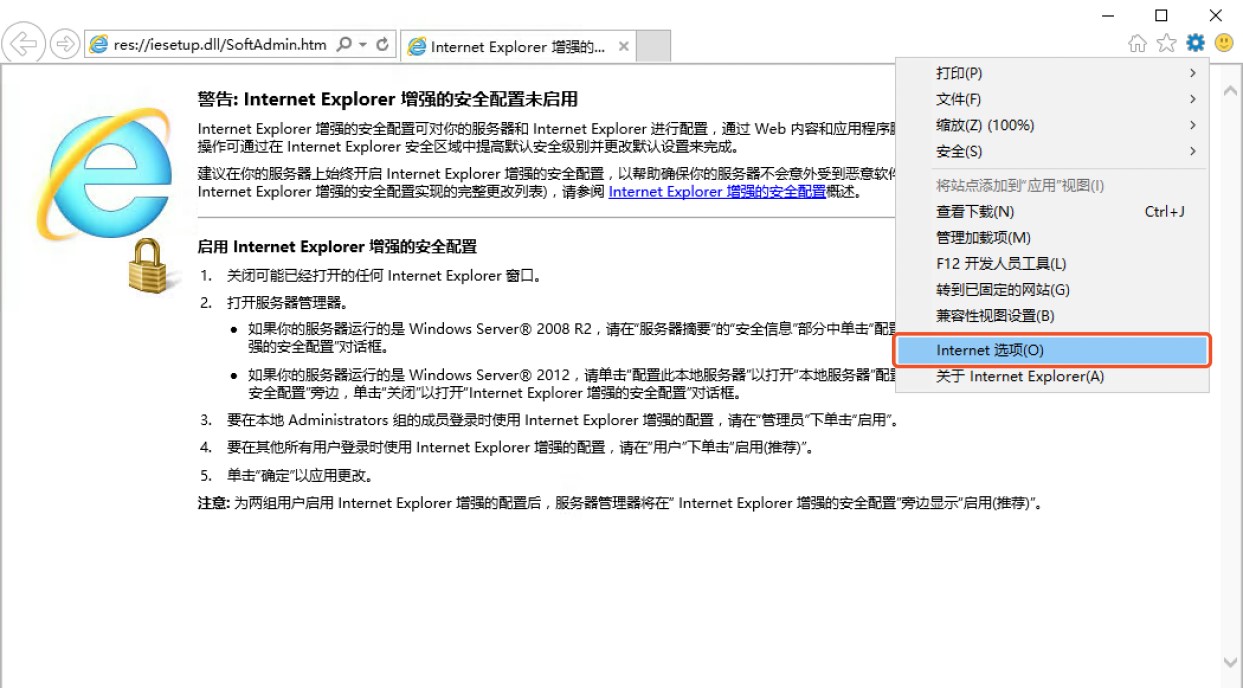
Task: Refresh the page with reload icon
Action: pos(382,45)
